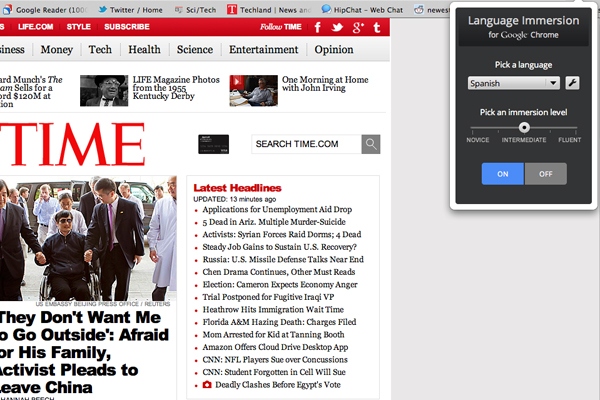Click the Search Time.com input field
This screenshot has width=600, height=400.
click(x=305, y=144)
